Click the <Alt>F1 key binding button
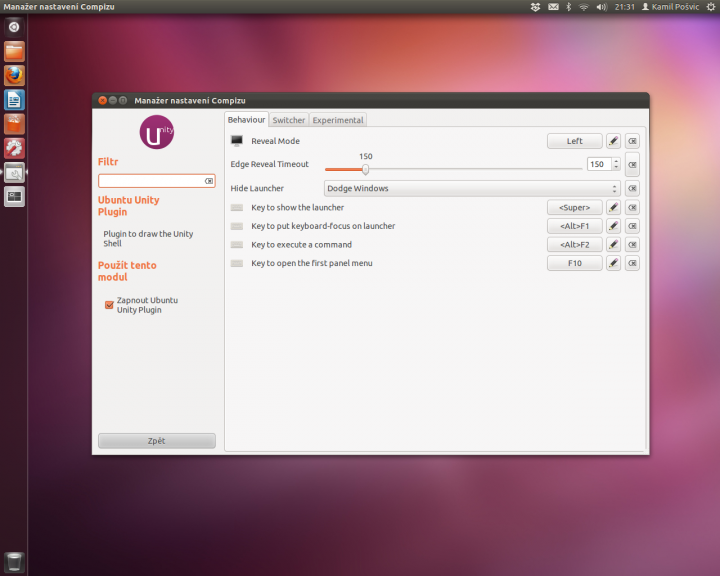This screenshot has width=720, height=576. click(574, 226)
